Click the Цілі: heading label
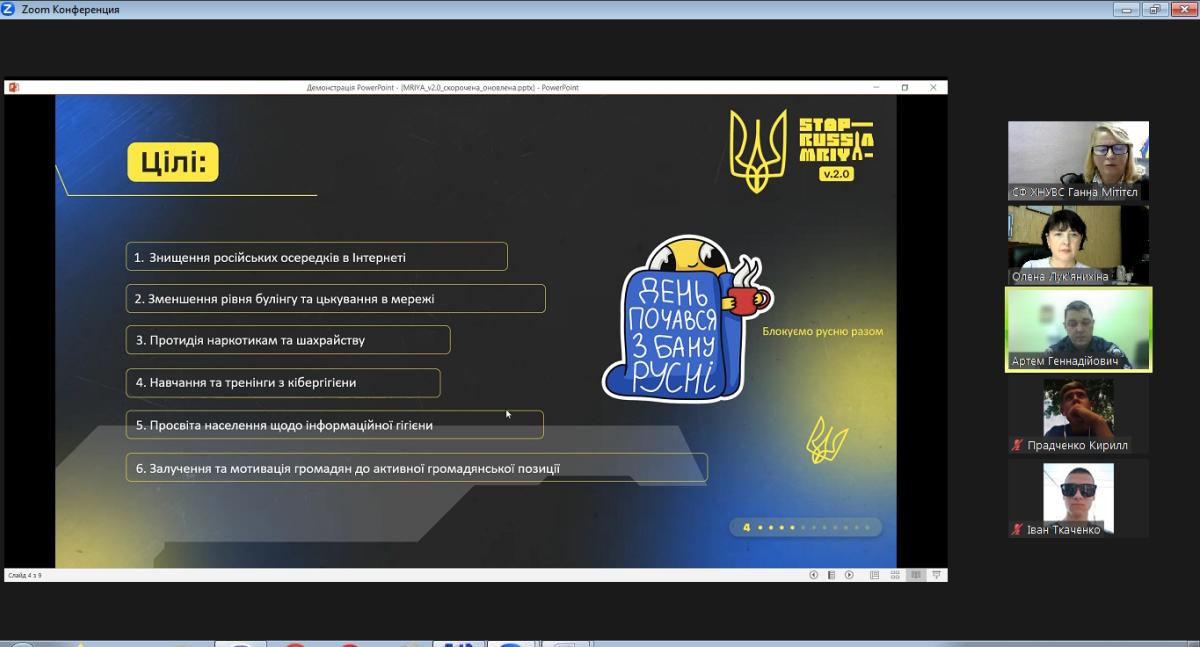The width and height of the screenshot is (1200, 647). tap(173, 162)
